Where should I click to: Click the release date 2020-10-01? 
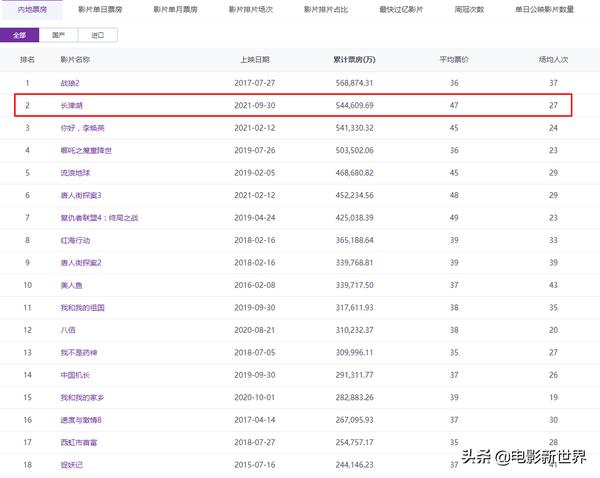point(254,398)
